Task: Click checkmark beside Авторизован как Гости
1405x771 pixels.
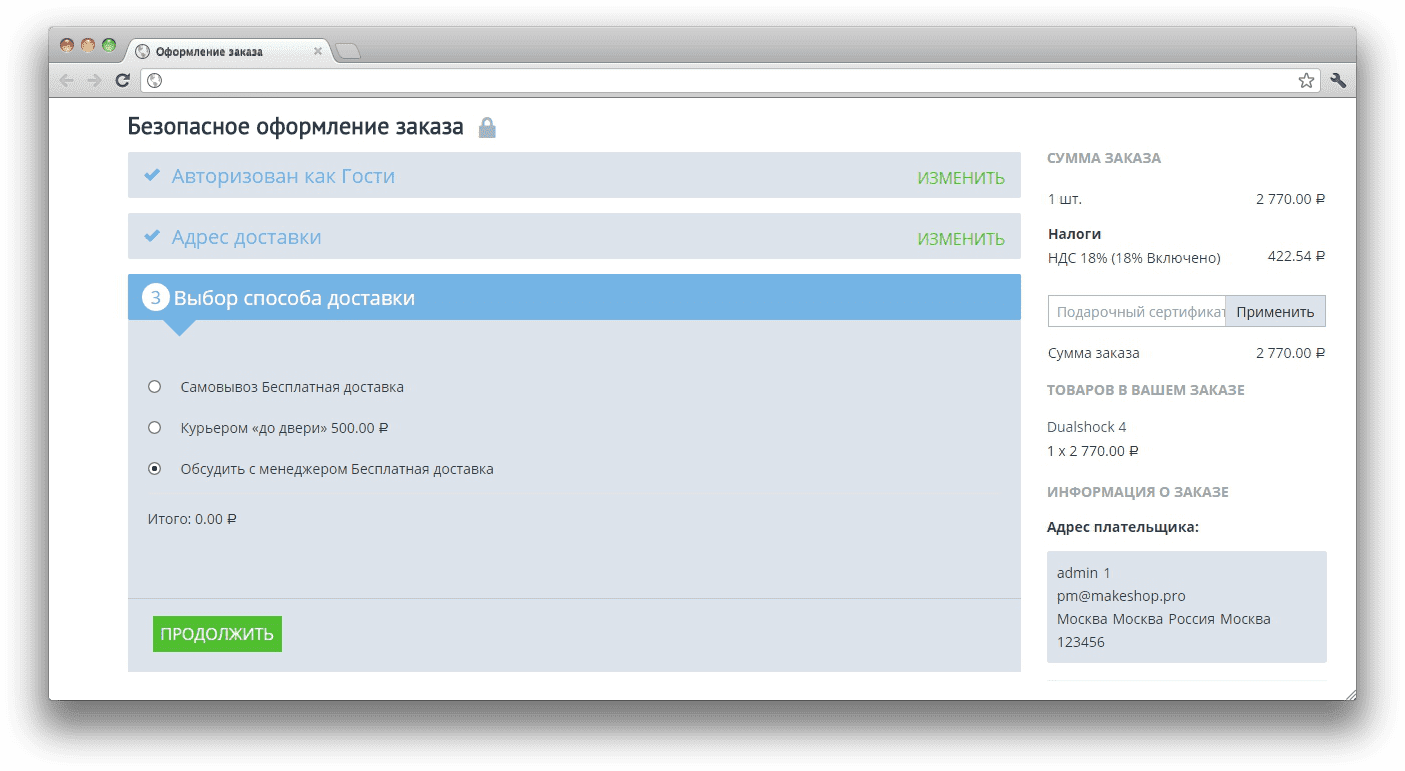Action: click(x=152, y=176)
